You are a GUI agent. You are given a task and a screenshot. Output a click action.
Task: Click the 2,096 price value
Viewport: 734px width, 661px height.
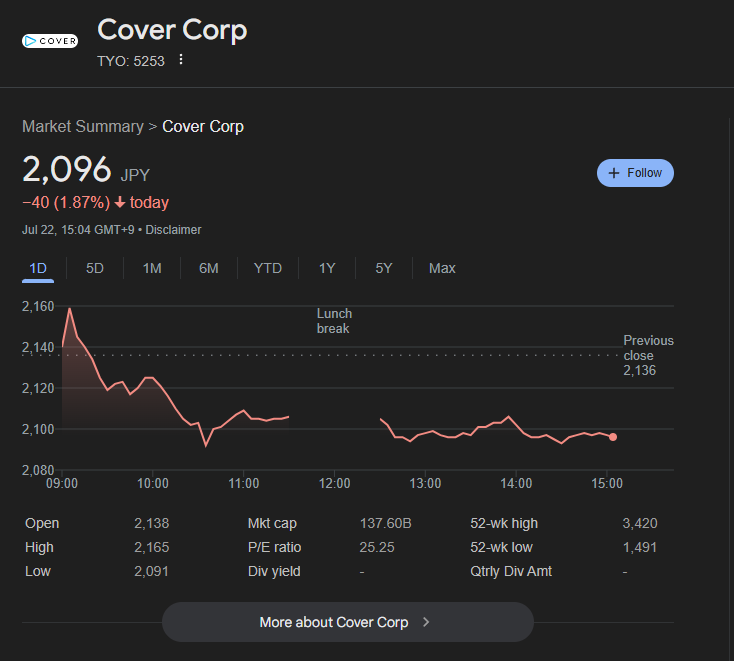(x=67, y=169)
